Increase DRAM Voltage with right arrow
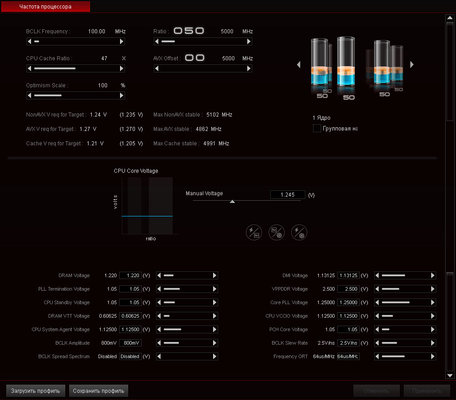This screenshot has width=456, height=400. [214, 275]
